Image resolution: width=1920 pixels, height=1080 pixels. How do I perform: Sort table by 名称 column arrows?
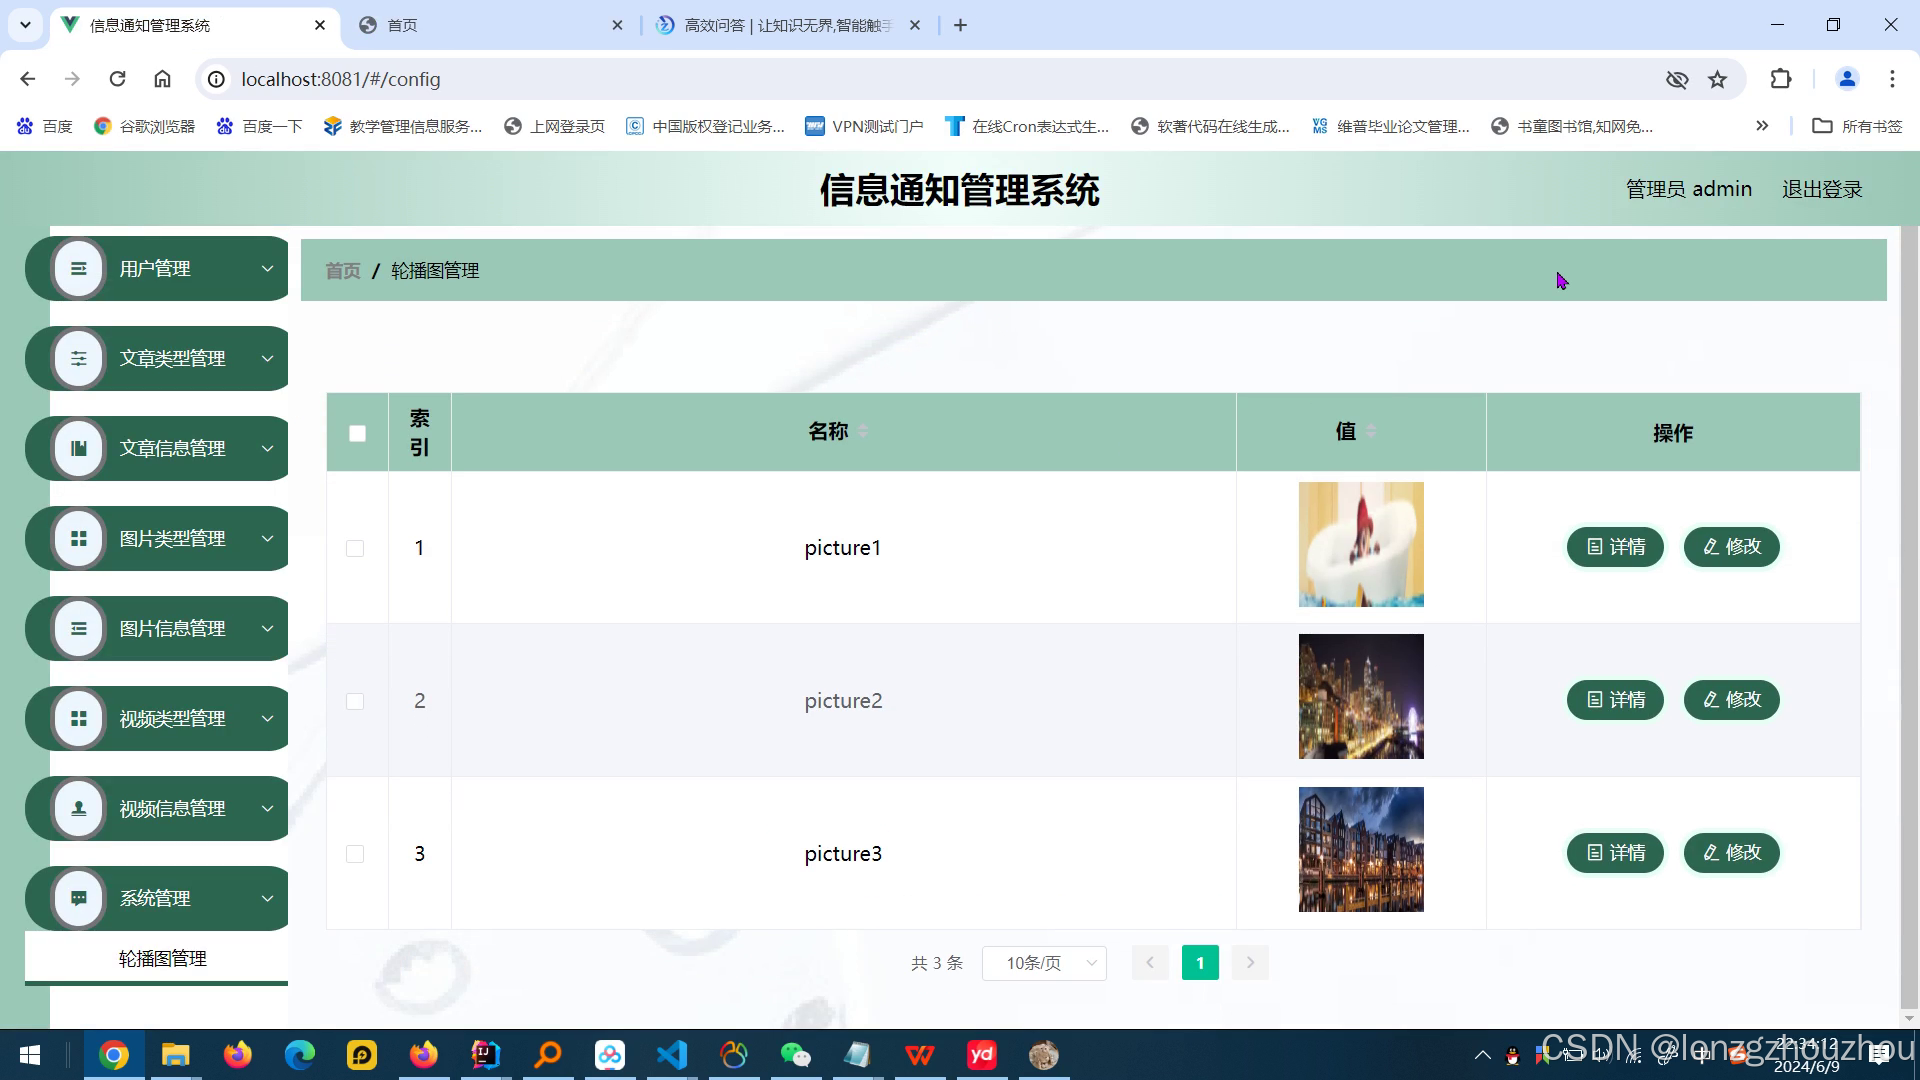[863, 432]
